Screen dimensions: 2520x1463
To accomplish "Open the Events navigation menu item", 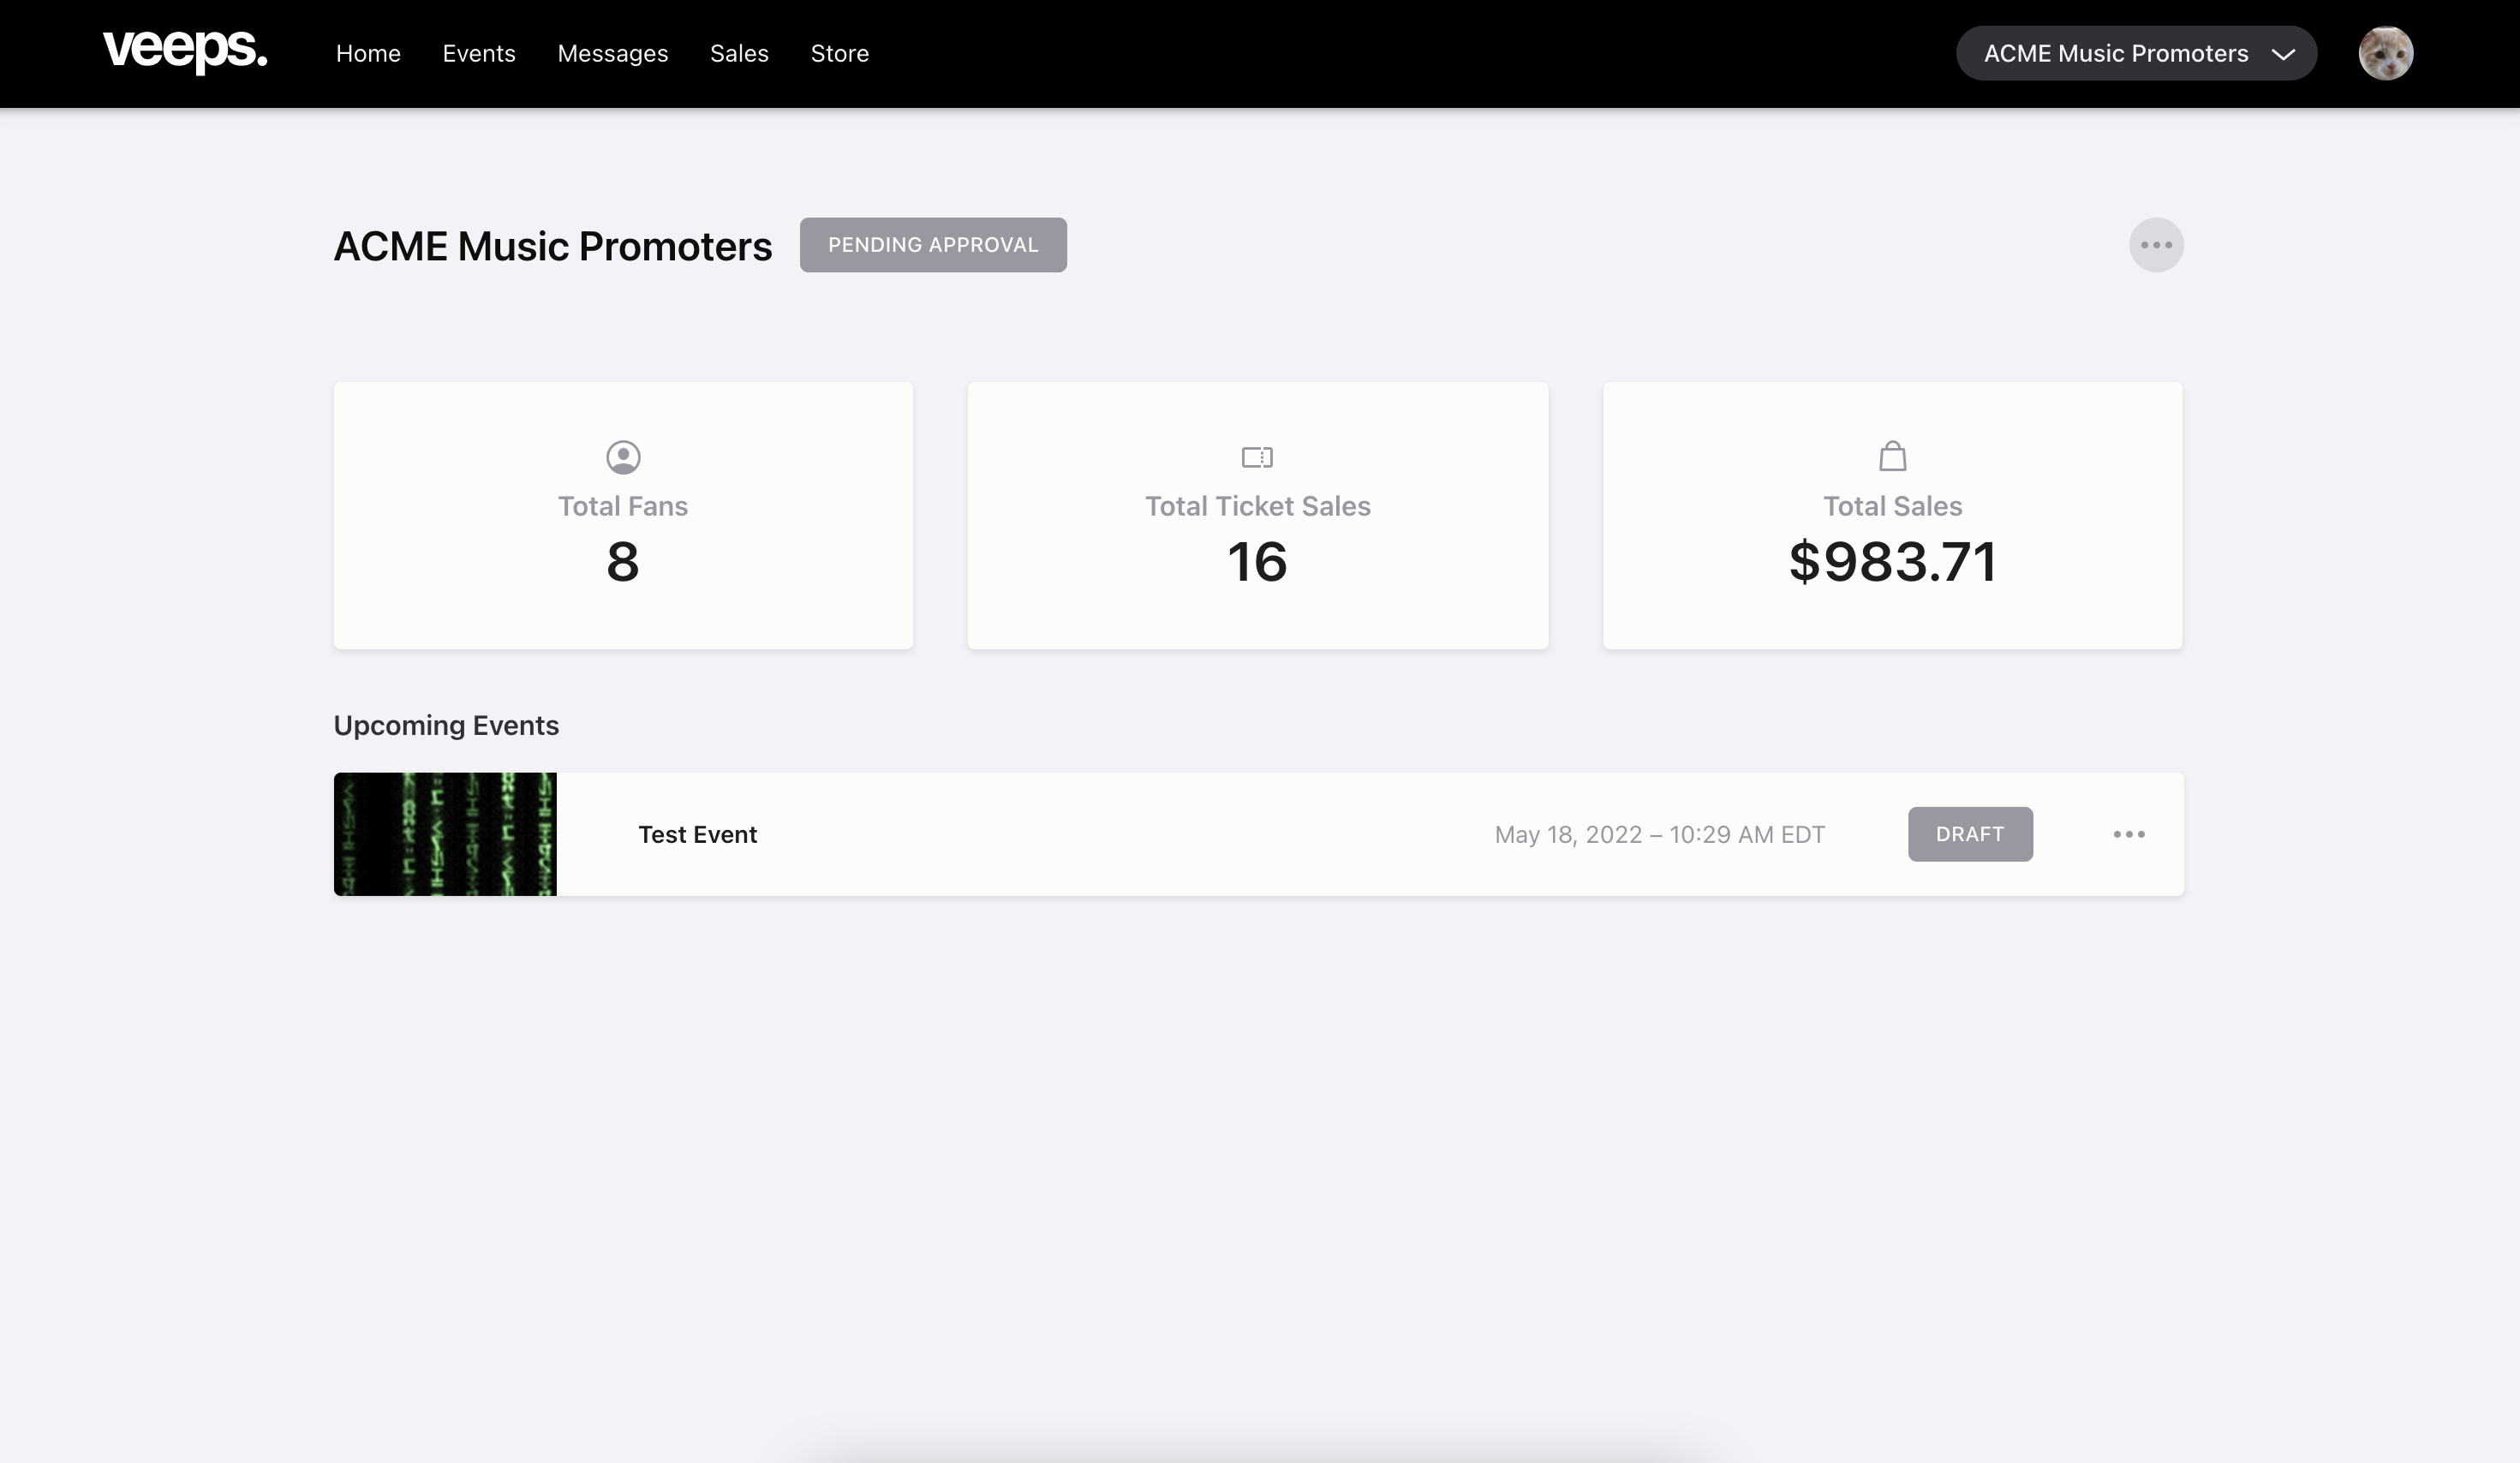I will 479,52.
